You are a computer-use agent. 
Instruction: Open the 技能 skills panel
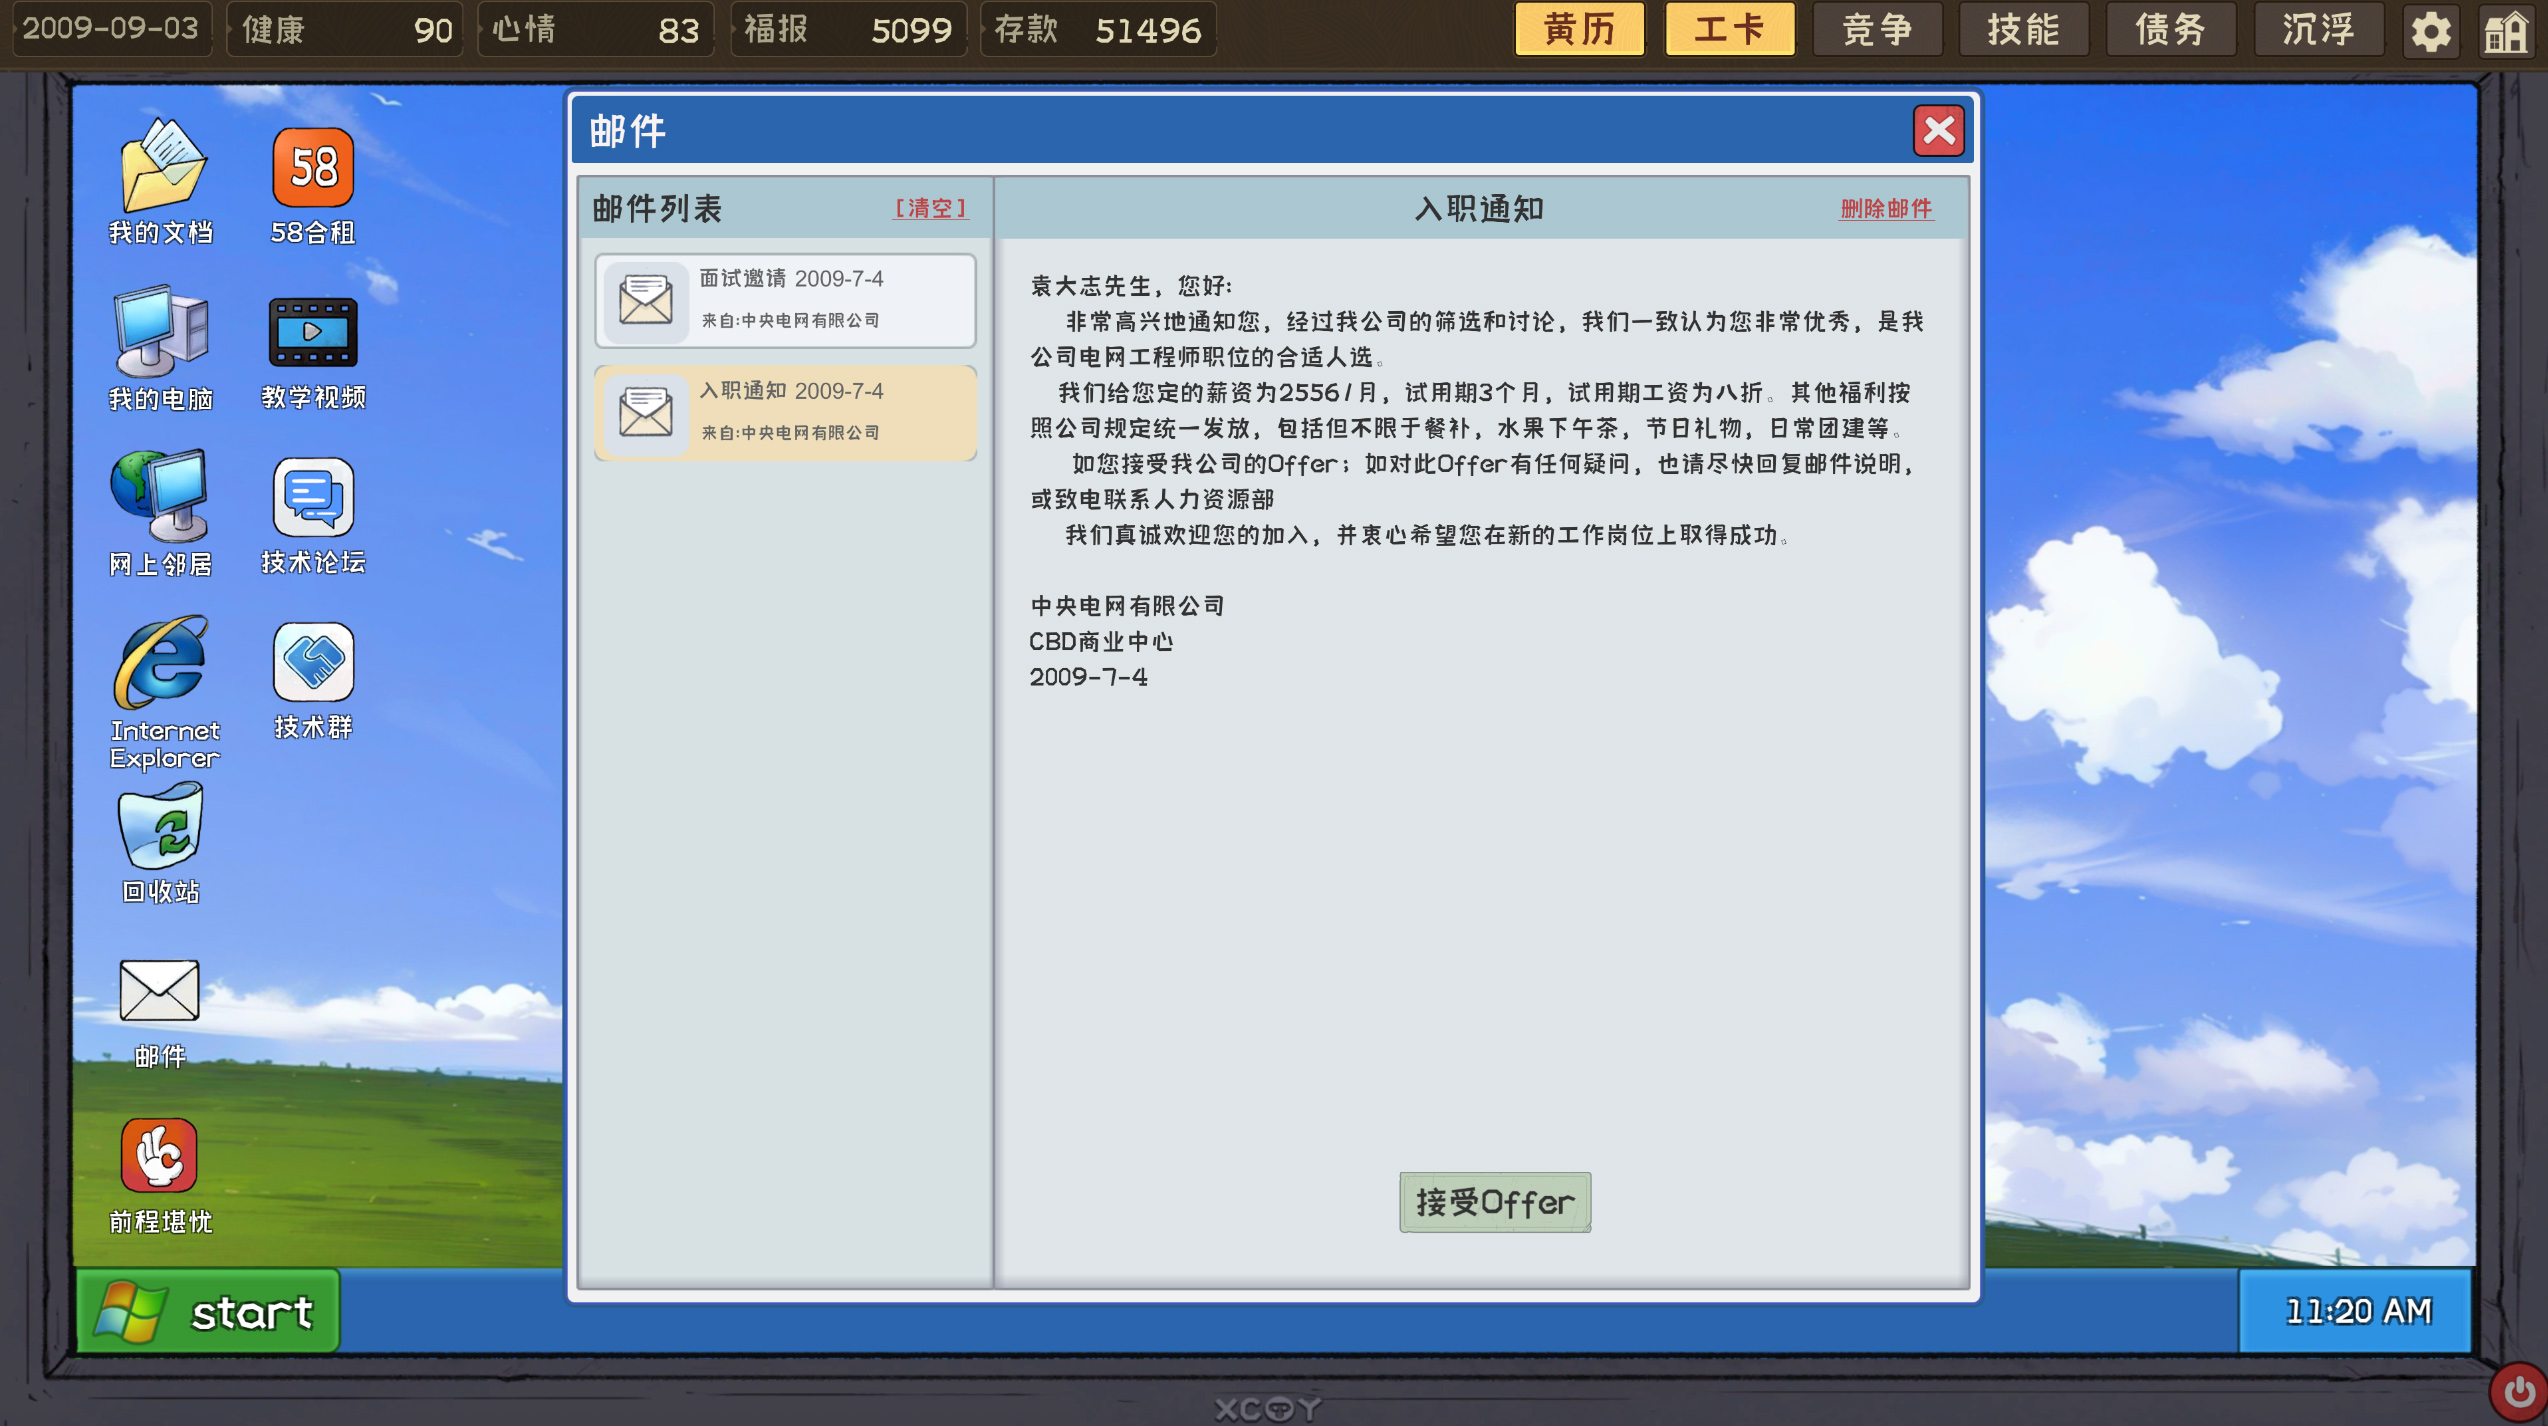pyautogui.click(x=2023, y=29)
